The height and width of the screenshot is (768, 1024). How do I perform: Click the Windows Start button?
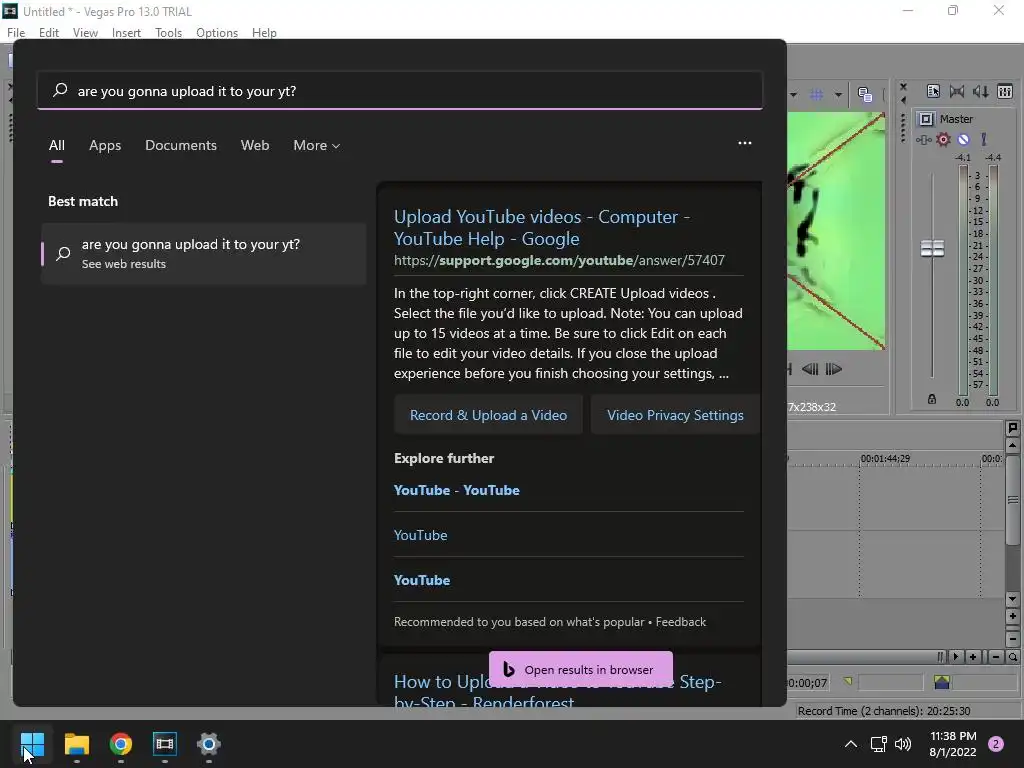coord(32,744)
